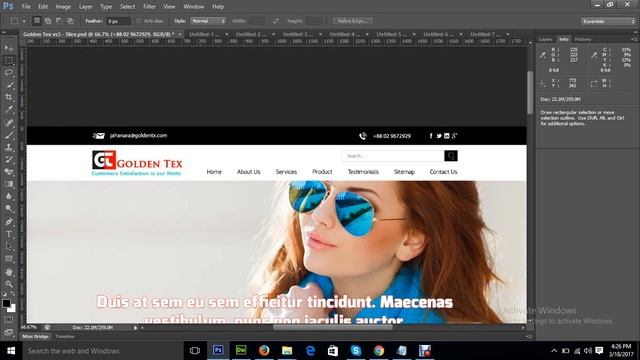Open Firefox from the taskbar
Image resolution: width=640 pixels, height=360 pixels.
click(264, 350)
